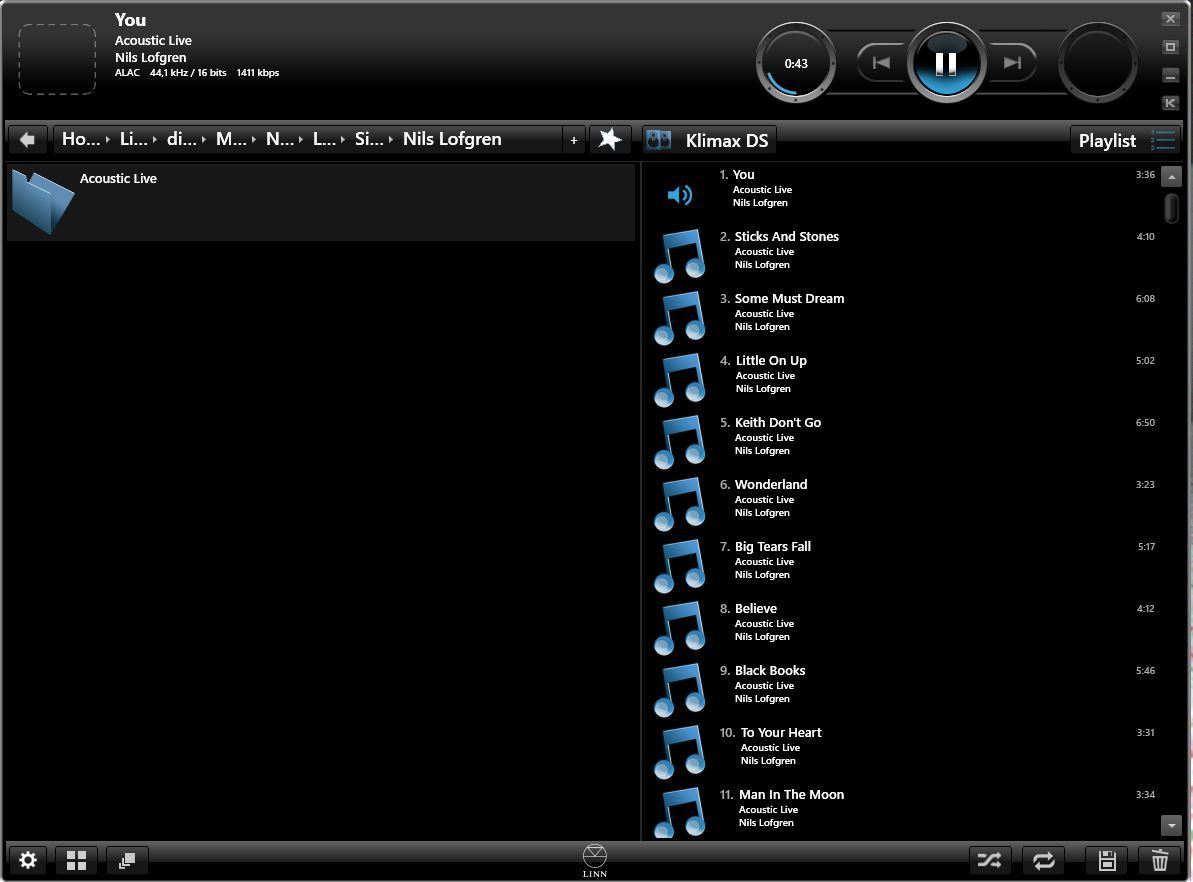
Task: Open settings with the gear icon
Action: pos(28,860)
